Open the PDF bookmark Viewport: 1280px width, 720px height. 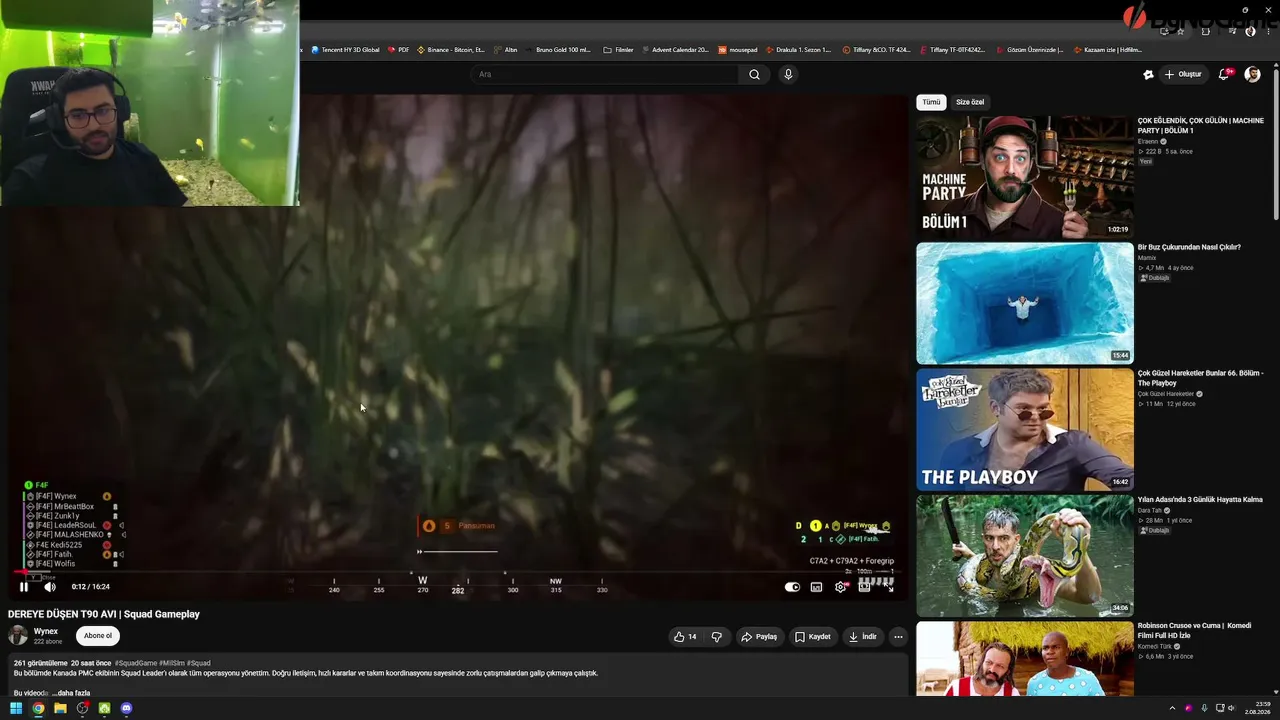[x=399, y=50]
